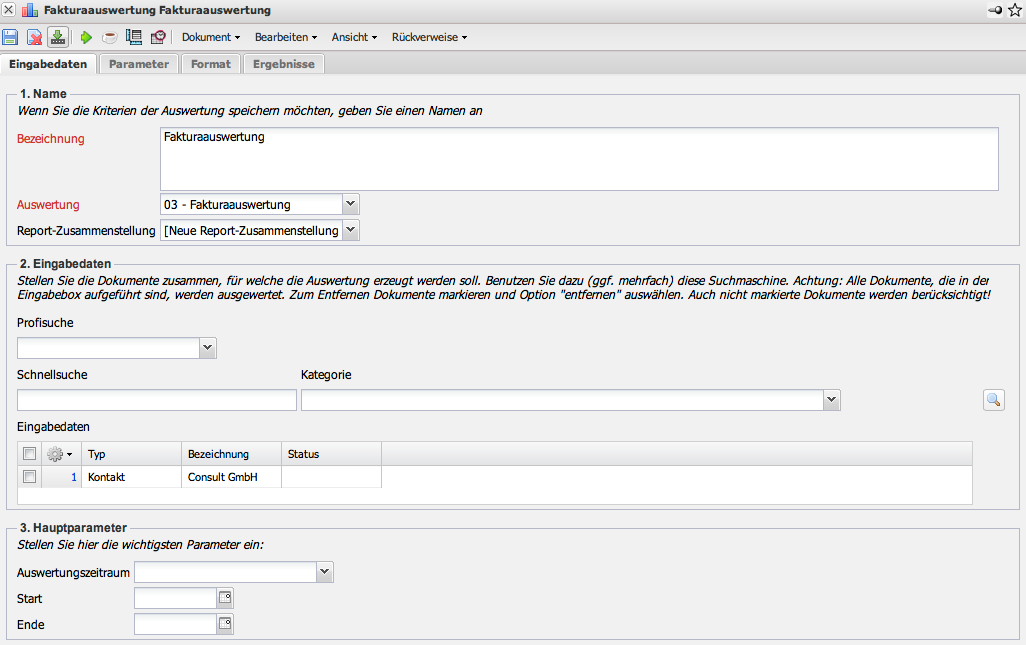This screenshot has width=1026, height=645.
Task: Click the delete document icon with red X
Action: click(34, 37)
